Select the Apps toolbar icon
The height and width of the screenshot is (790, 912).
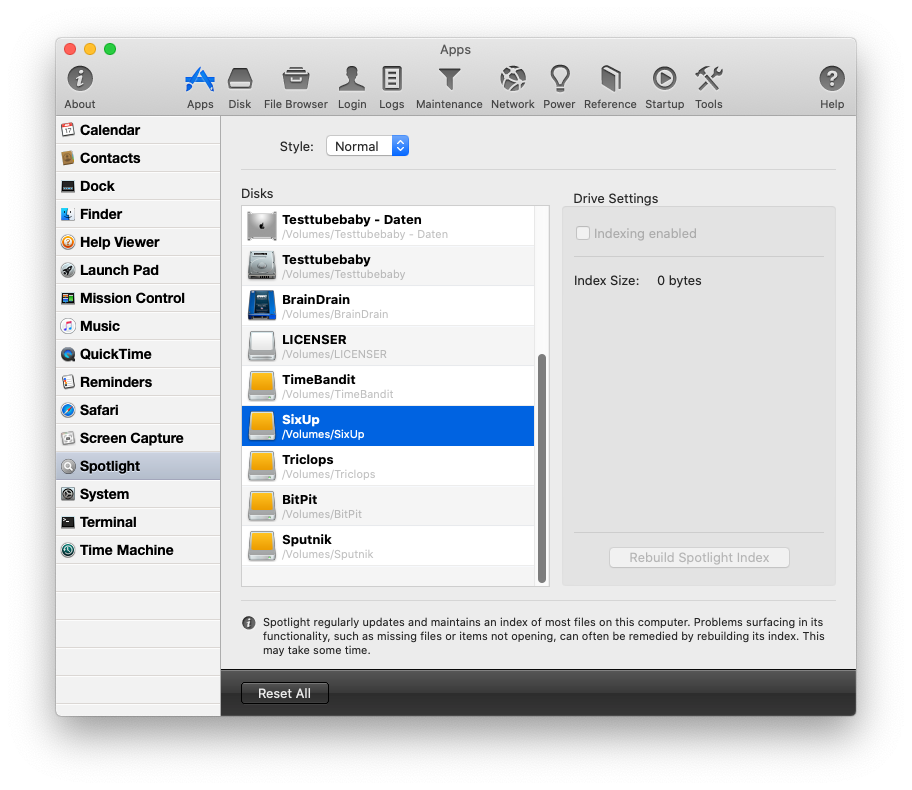point(200,87)
